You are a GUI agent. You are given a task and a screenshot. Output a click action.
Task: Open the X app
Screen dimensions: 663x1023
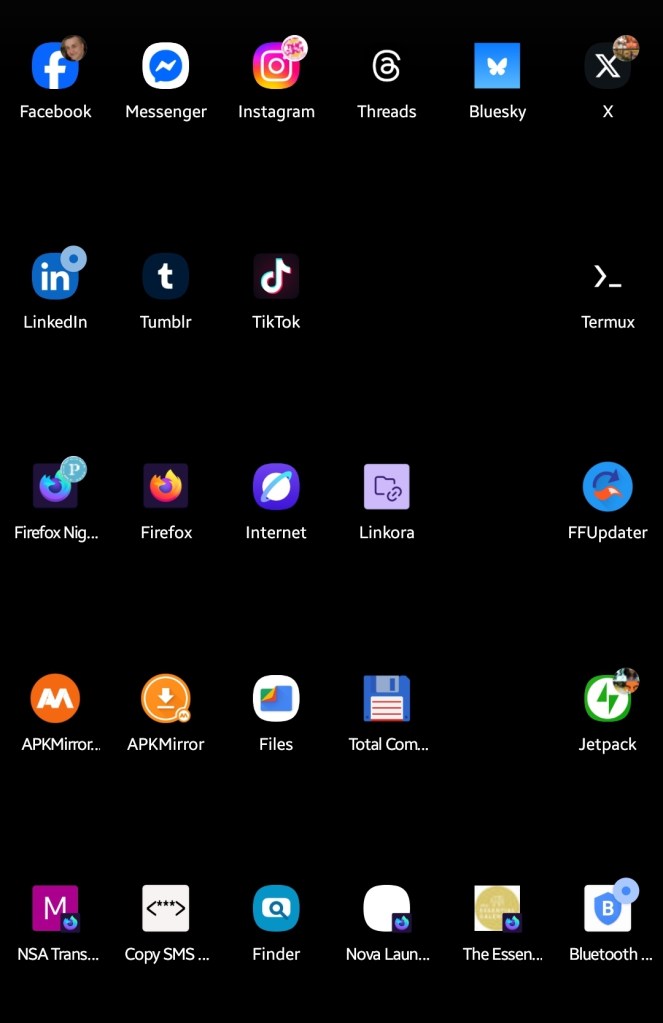point(607,67)
